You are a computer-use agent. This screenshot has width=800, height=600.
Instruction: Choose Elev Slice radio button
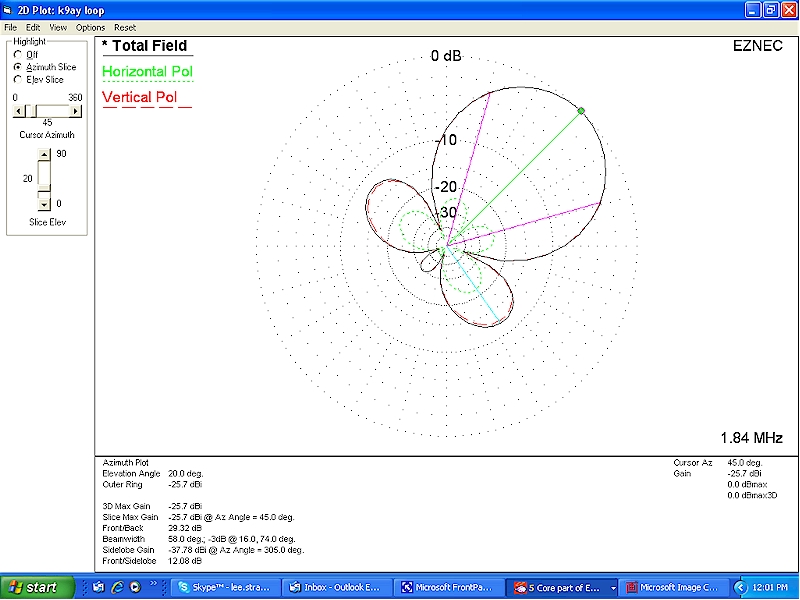pos(18,79)
